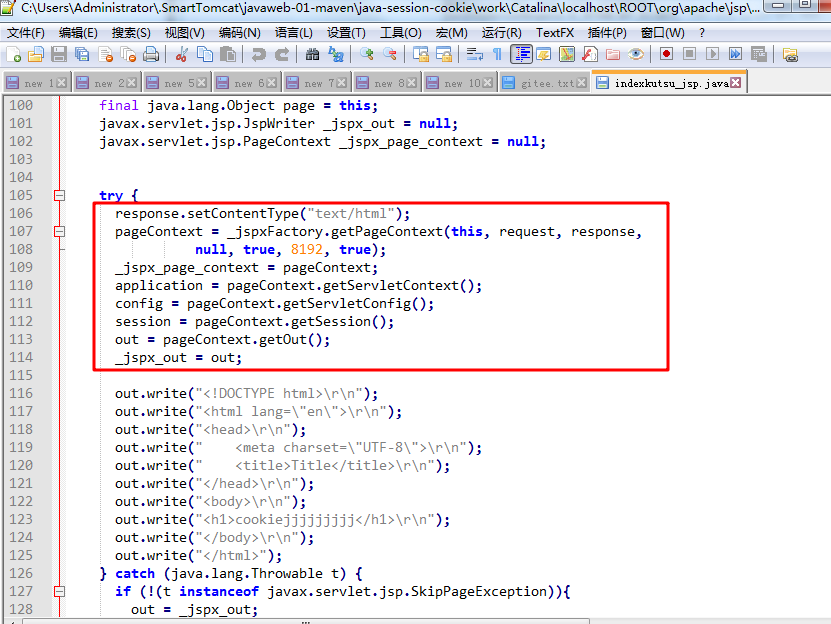Collapse the fold marker at line 107

(x=60, y=232)
